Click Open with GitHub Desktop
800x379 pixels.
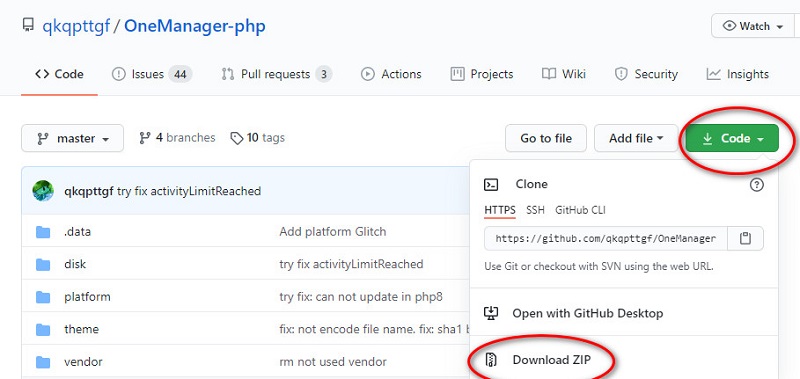588,313
